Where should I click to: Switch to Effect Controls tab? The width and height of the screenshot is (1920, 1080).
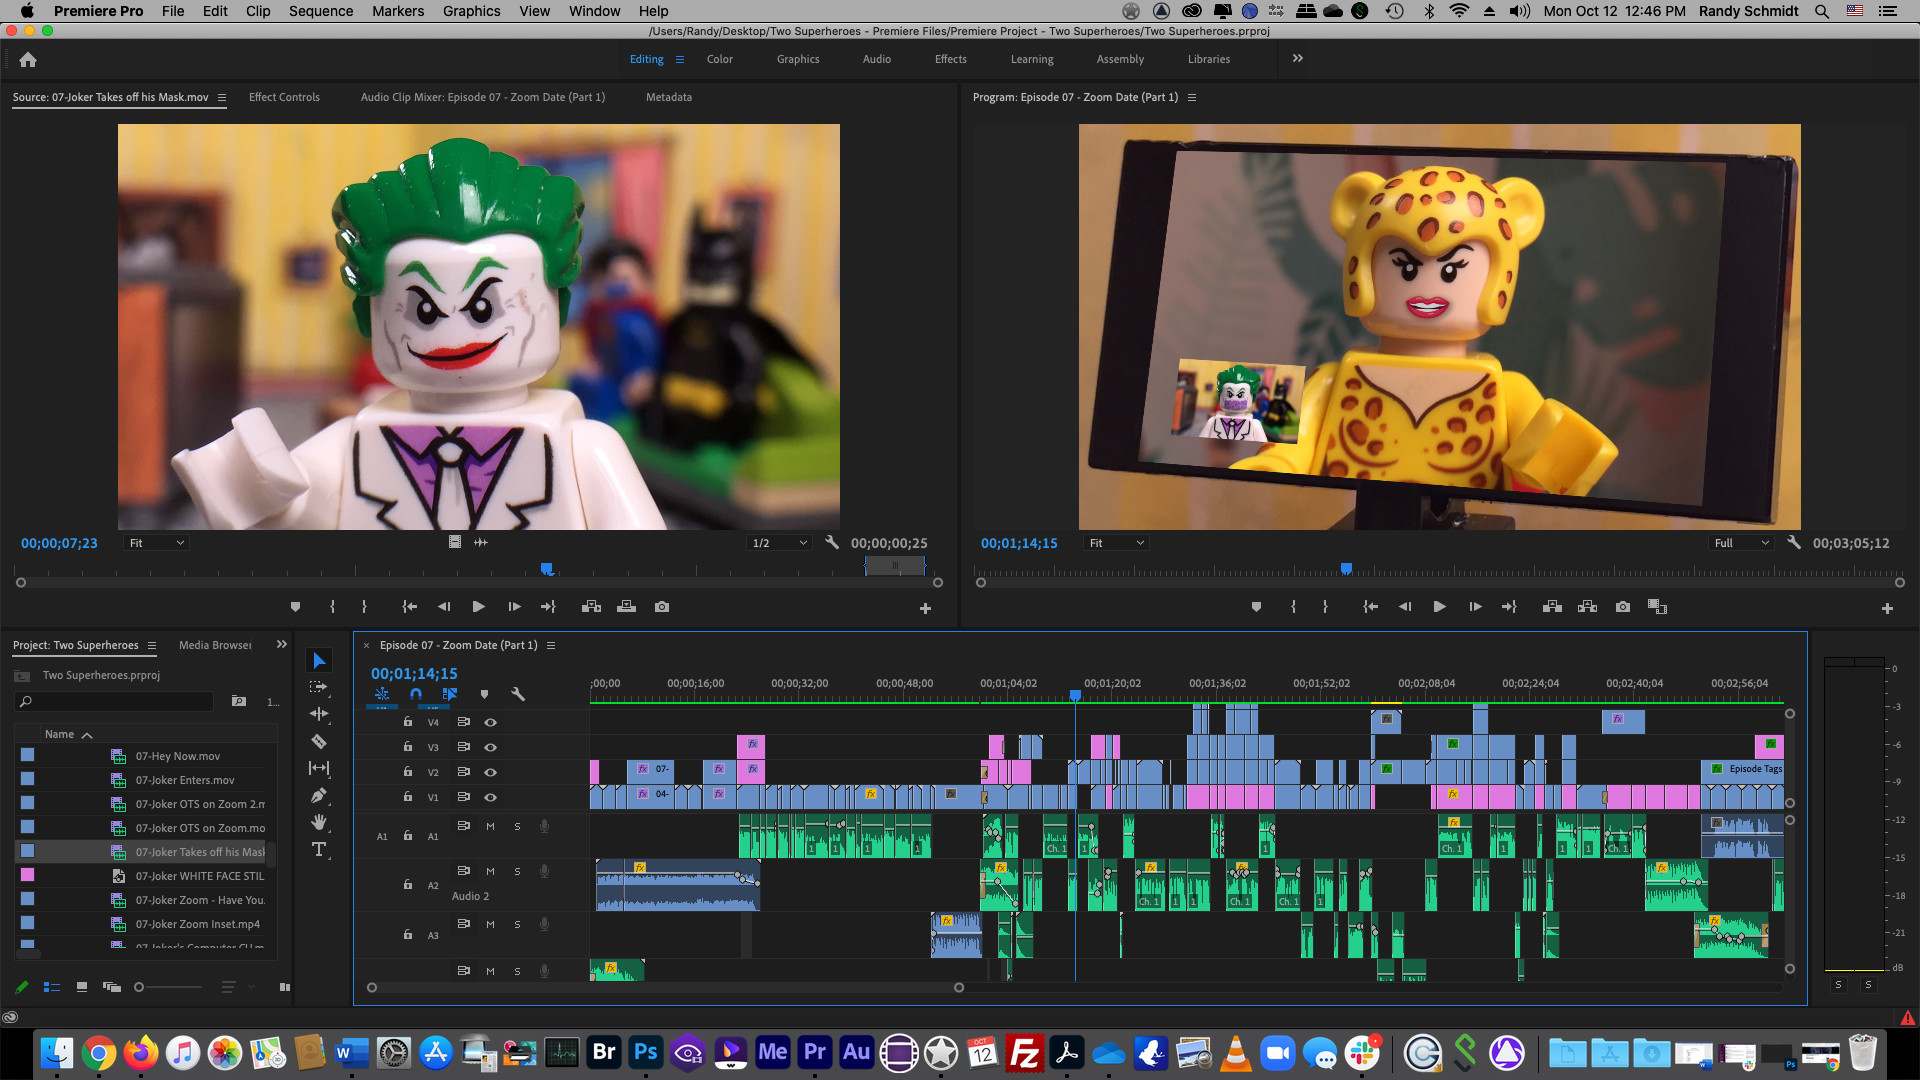pos(284,97)
